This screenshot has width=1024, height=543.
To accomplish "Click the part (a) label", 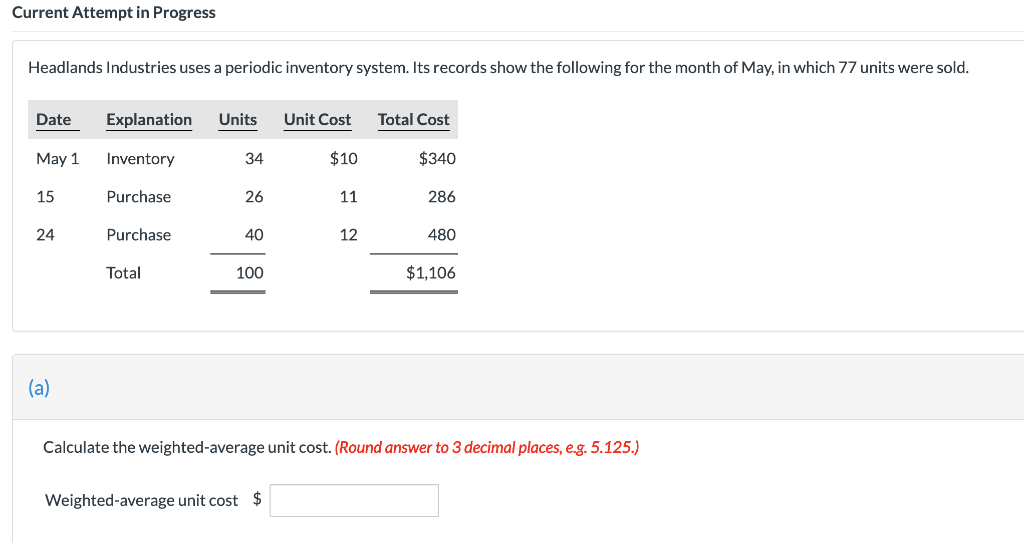I will pyautogui.click(x=39, y=387).
